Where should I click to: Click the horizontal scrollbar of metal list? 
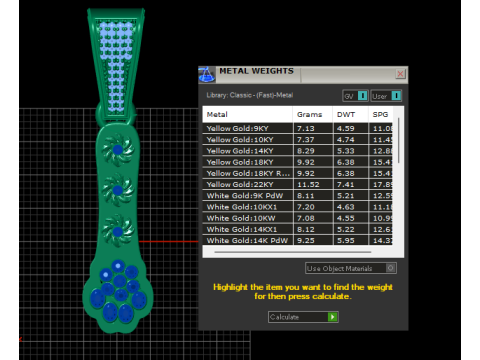tap(293, 252)
